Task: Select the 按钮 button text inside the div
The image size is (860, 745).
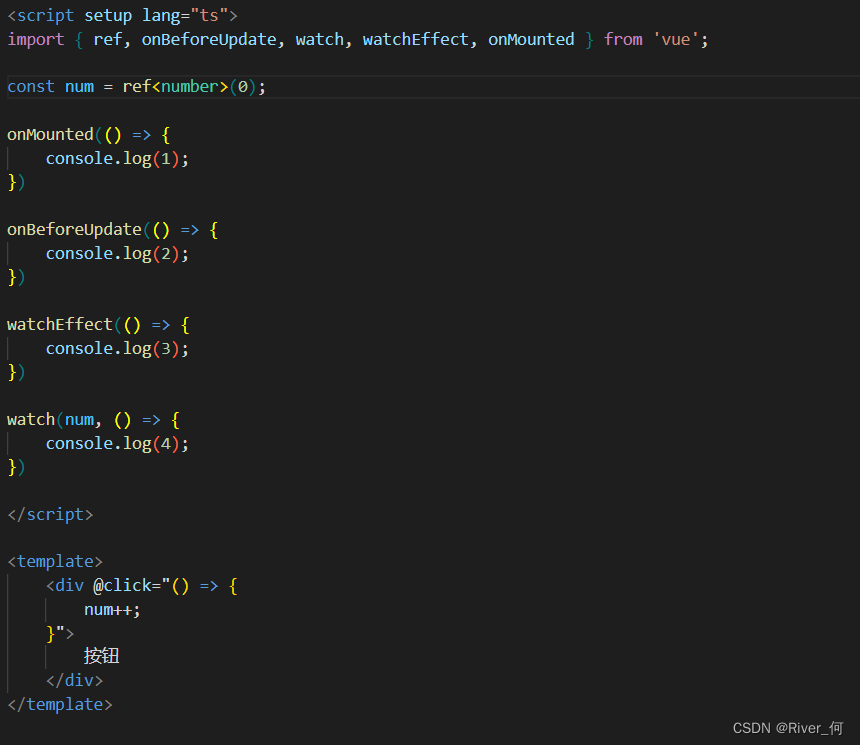Action: click(101, 656)
